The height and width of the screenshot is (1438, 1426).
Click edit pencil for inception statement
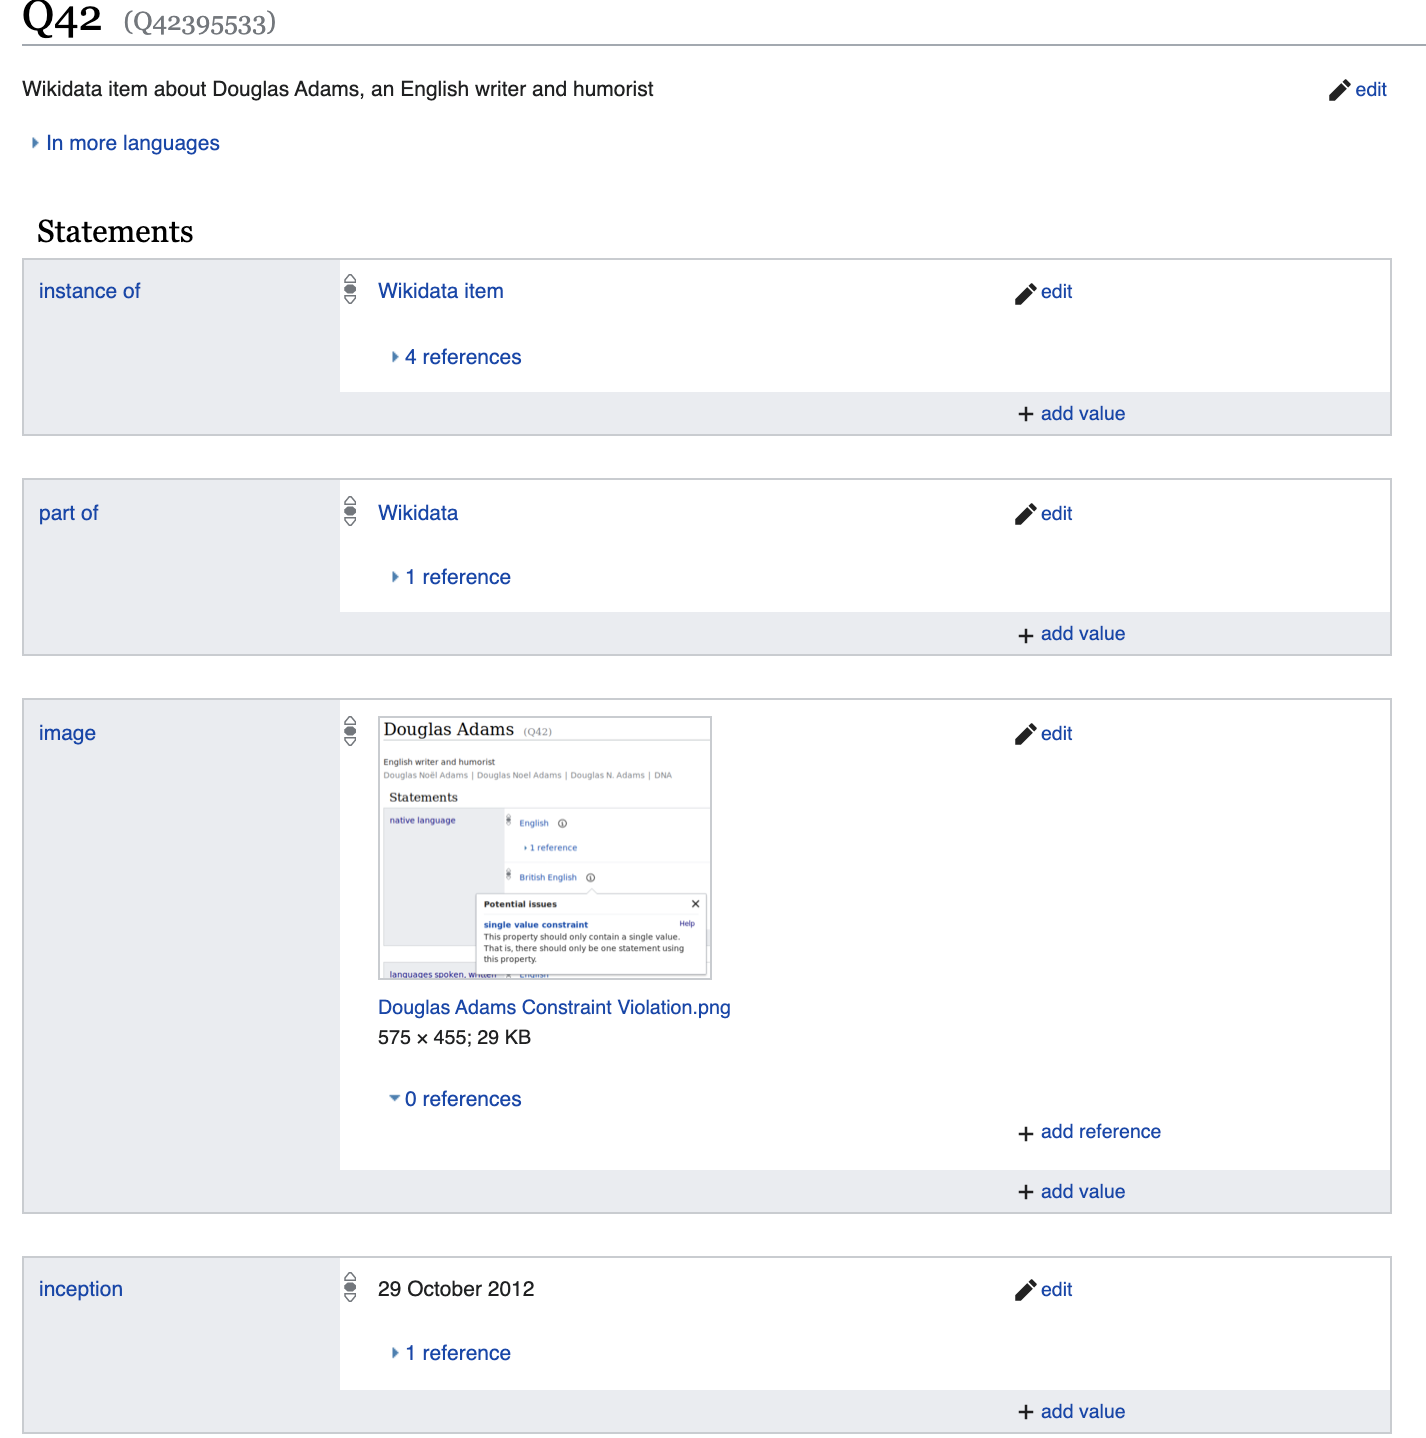point(1025,1291)
